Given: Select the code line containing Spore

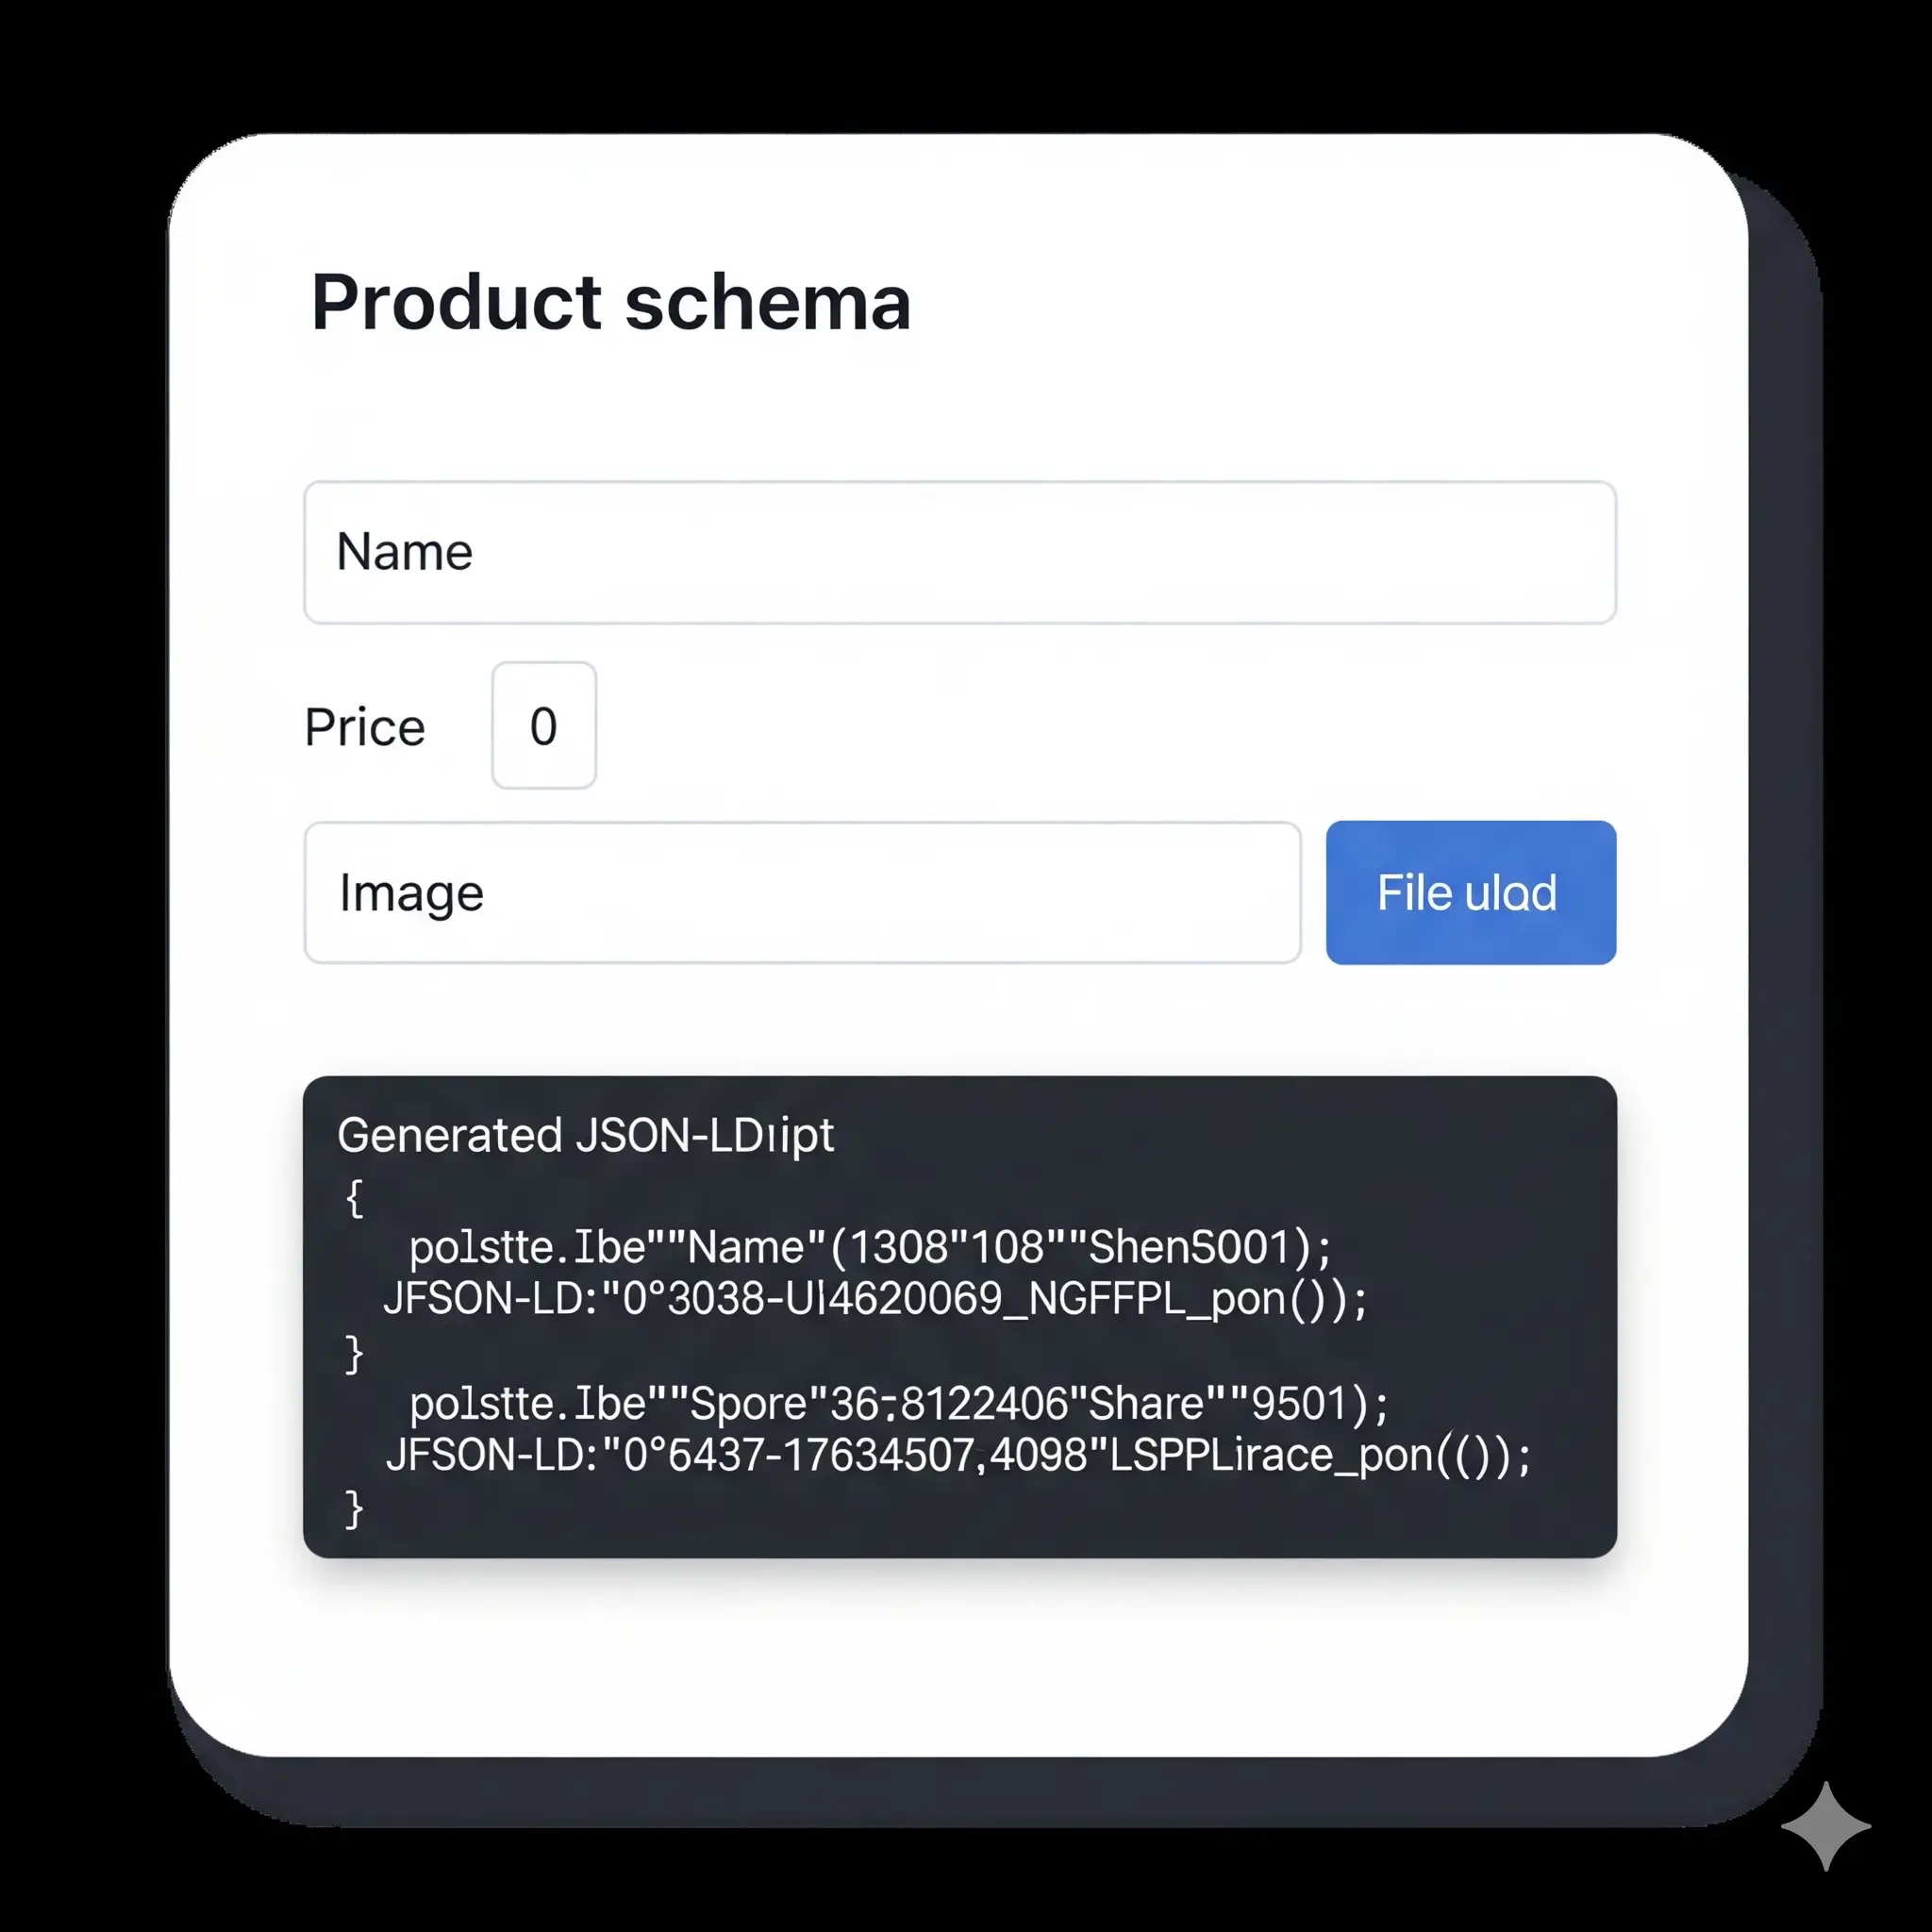Looking at the screenshot, I should 899,1403.
